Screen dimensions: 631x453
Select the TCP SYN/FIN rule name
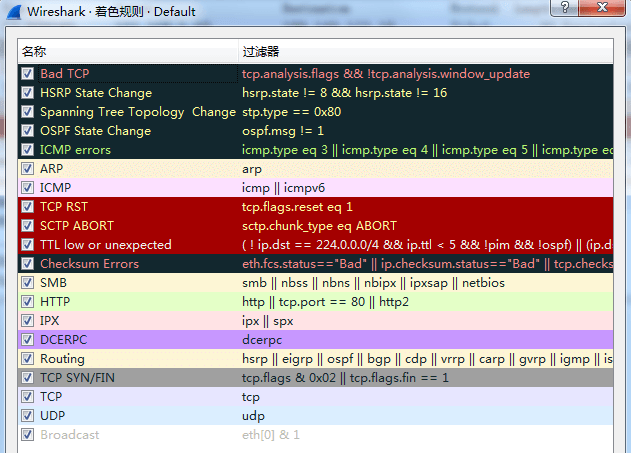[x=77, y=378]
